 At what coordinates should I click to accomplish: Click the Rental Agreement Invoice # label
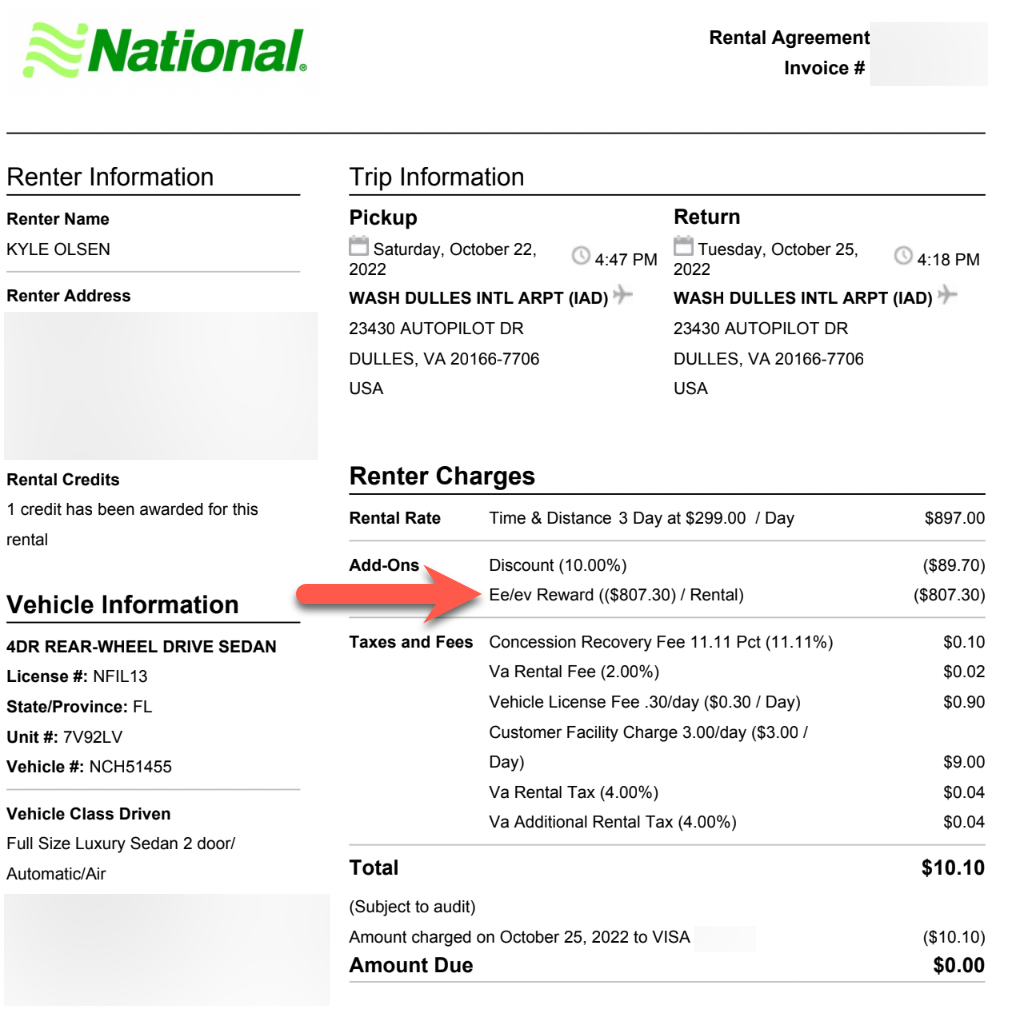tap(789, 53)
